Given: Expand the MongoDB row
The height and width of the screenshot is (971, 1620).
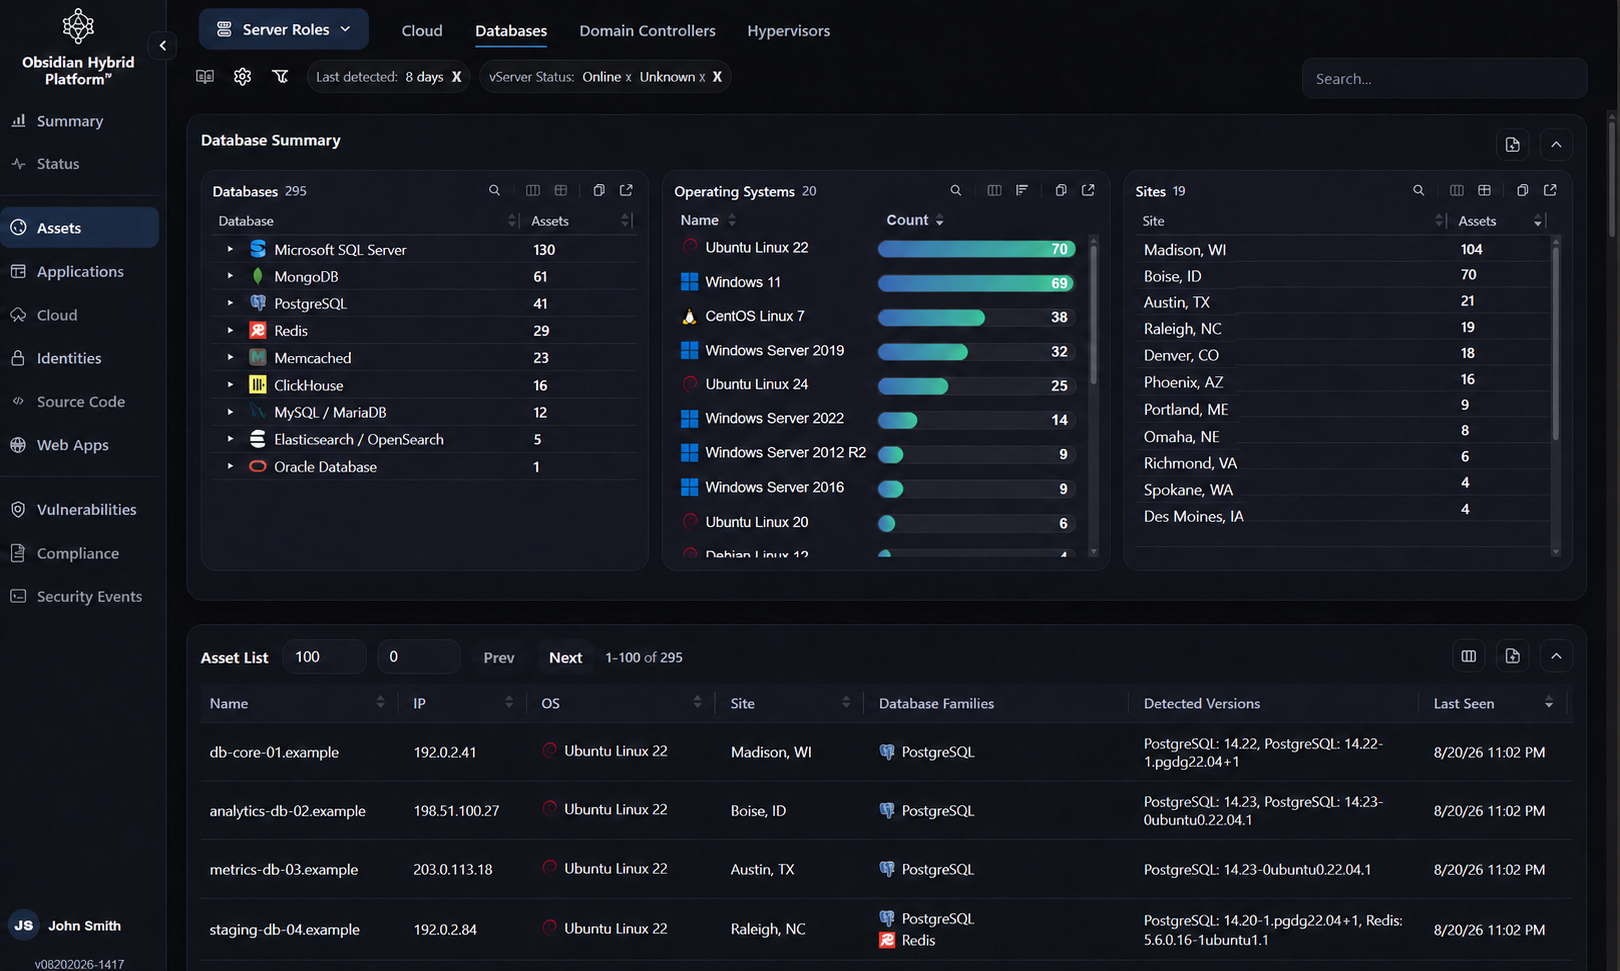Looking at the screenshot, I should pyautogui.click(x=230, y=276).
